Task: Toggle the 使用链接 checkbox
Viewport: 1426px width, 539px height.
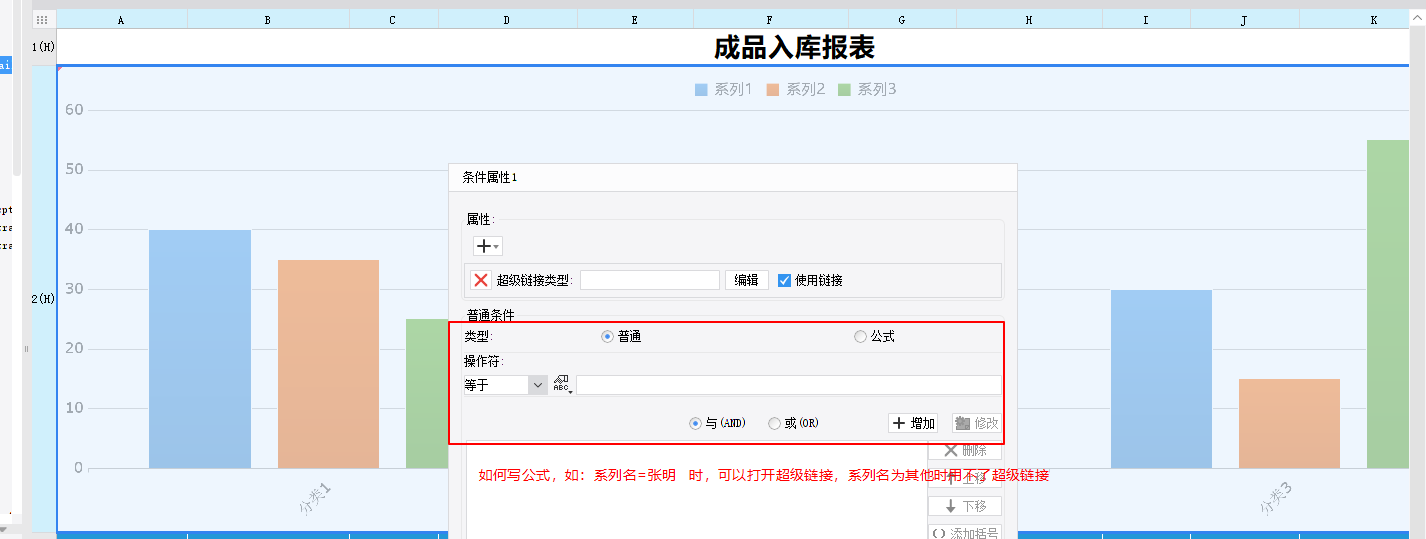Action: [785, 280]
